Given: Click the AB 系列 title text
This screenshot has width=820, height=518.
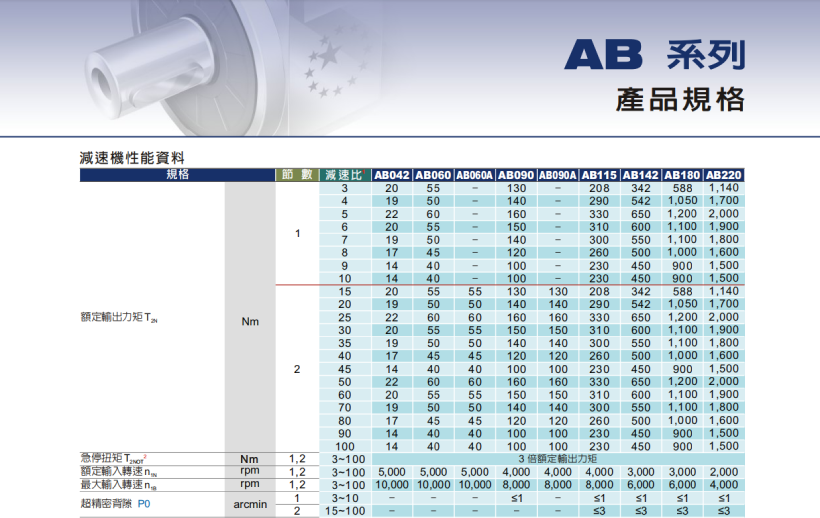Looking at the screenshot, I should (x=654, y=54).
